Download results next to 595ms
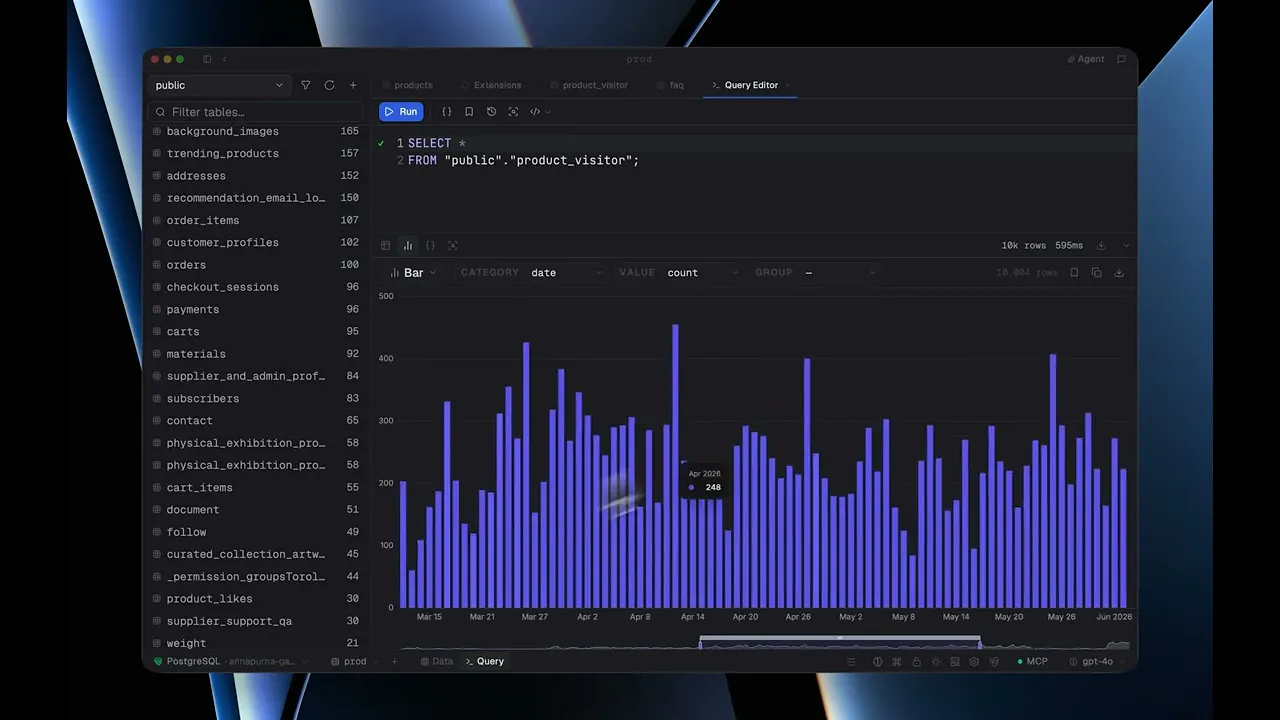The image size is (1280, 720). point(1101,245)
